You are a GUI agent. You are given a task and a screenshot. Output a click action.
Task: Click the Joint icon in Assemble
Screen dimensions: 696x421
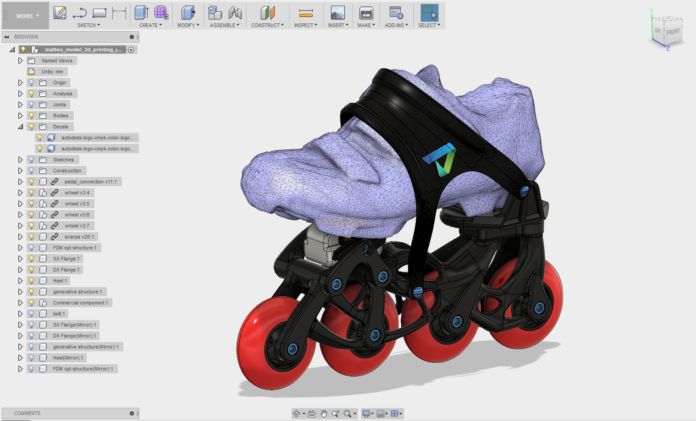pyautogui.click(x=234, y=12)
